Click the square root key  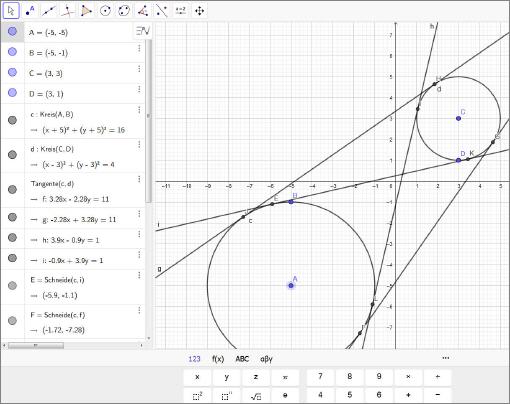click(x=256, y=396)
